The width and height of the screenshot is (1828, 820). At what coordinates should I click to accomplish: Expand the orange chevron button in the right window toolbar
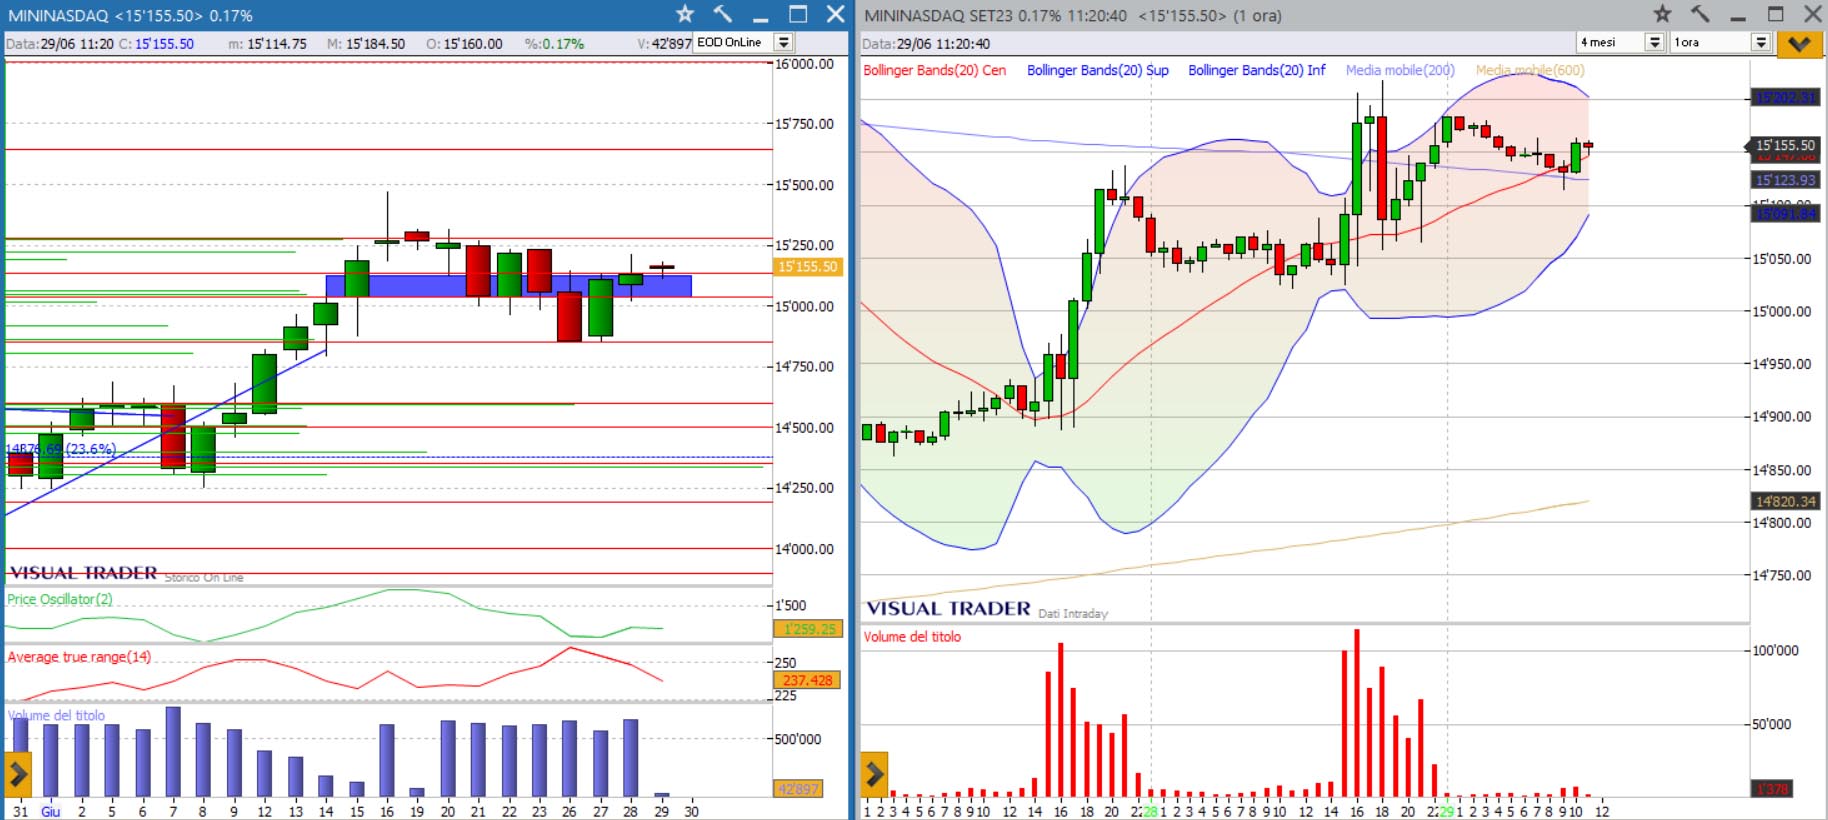point(1798,43)
